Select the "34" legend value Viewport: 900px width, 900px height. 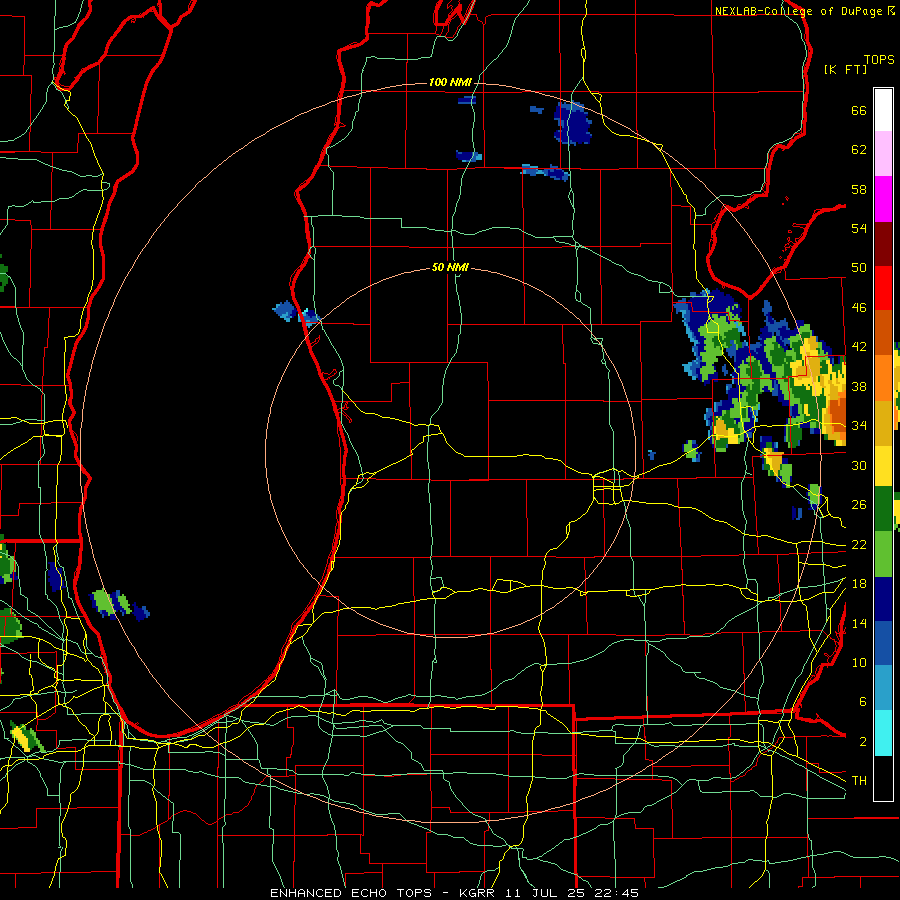(x=859, y=426)
